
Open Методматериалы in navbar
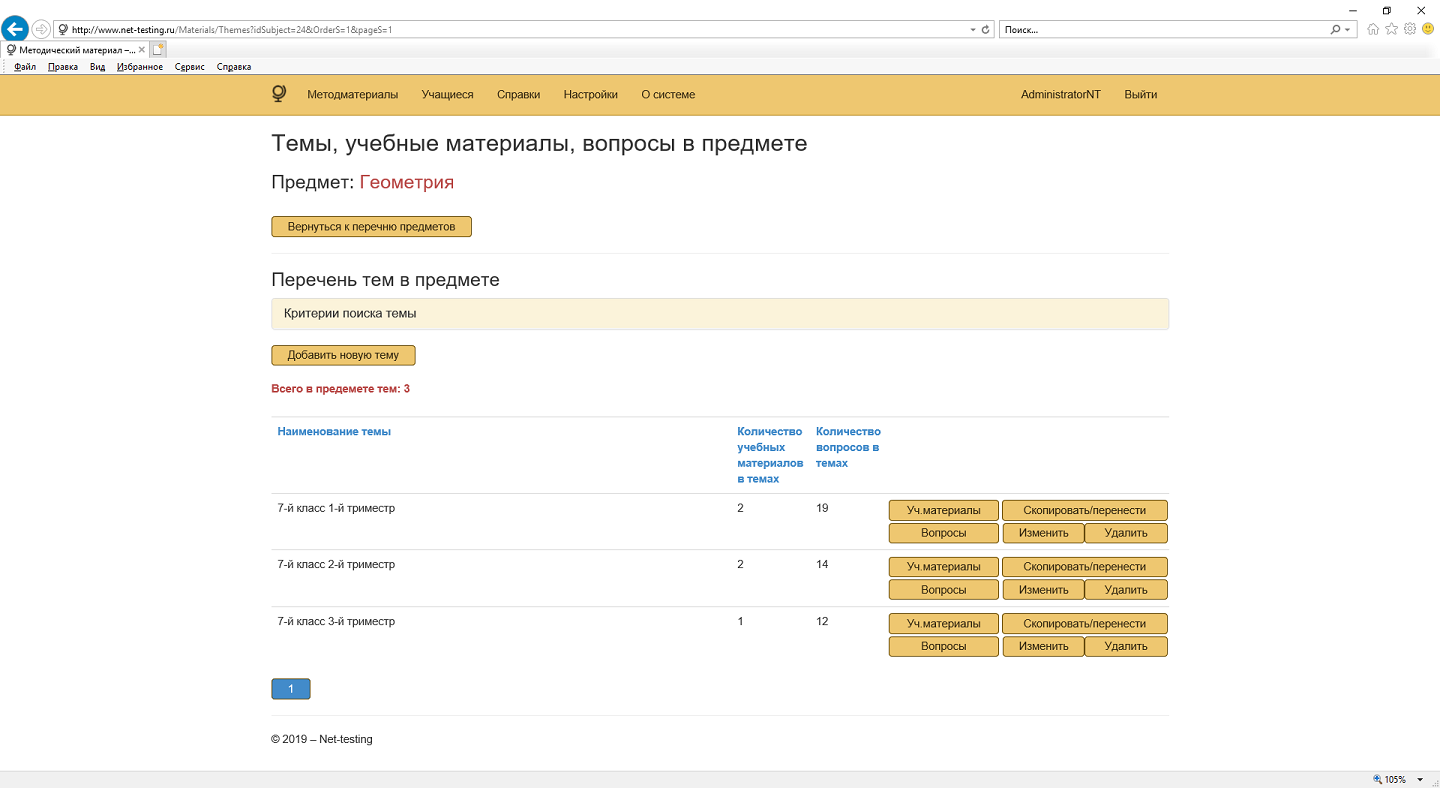click(x=353, y=95)
